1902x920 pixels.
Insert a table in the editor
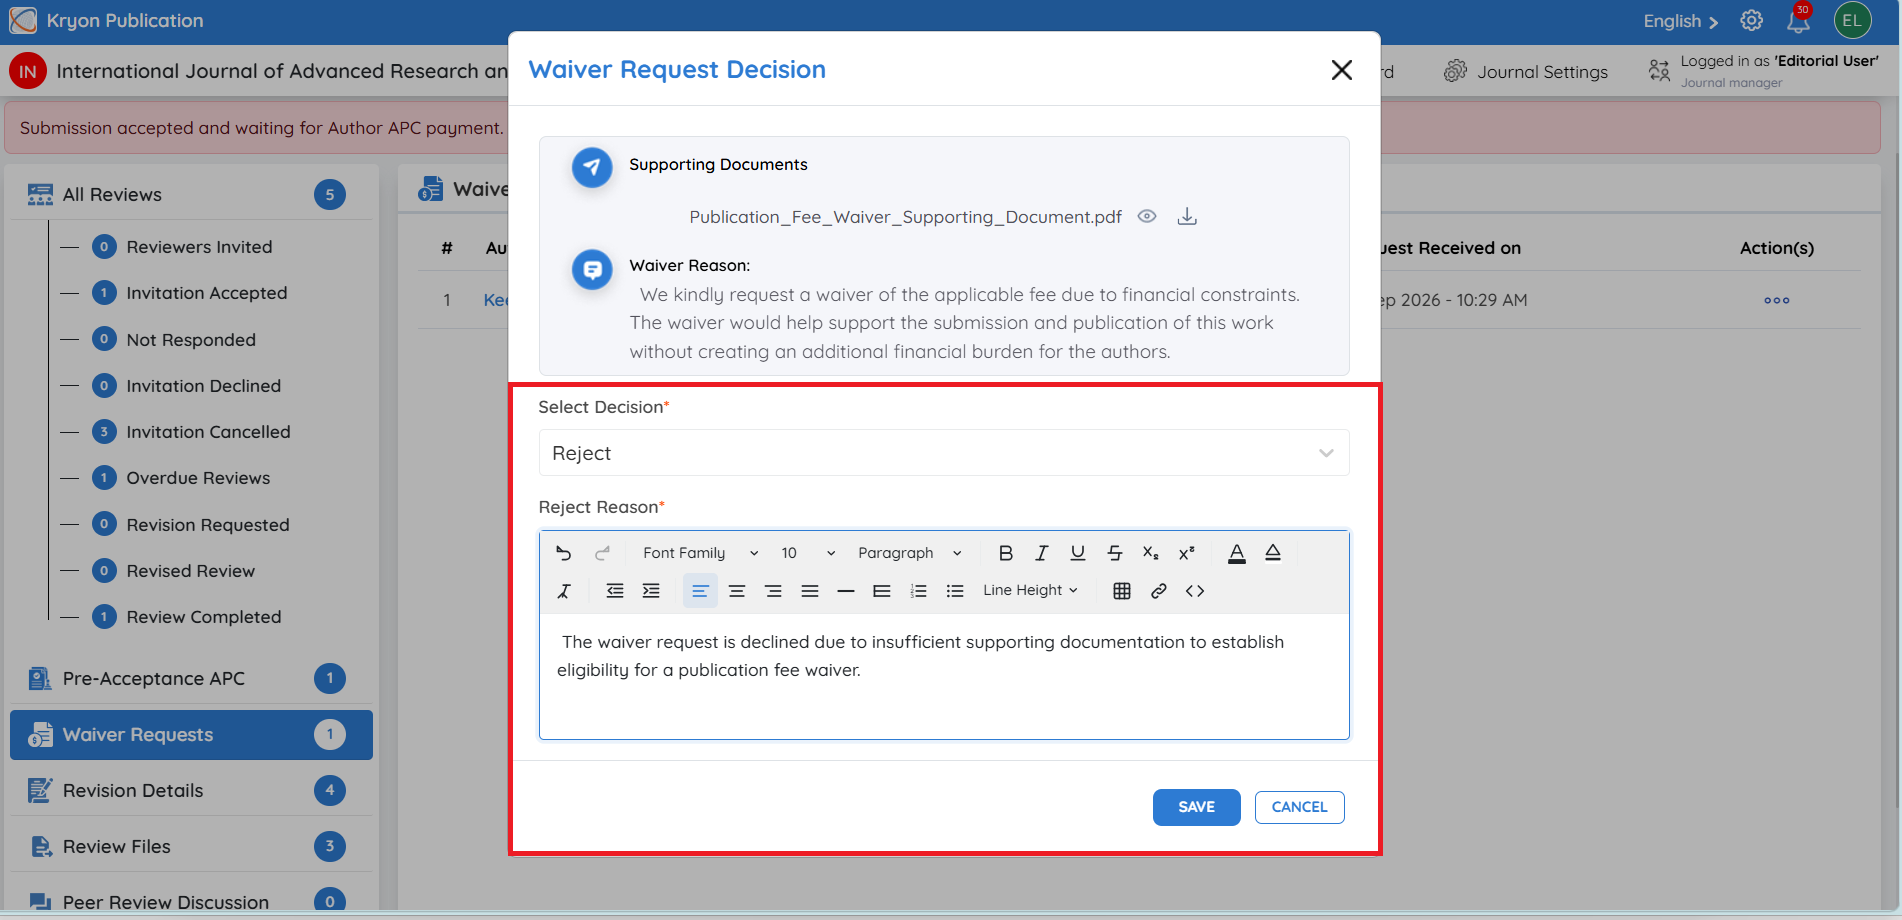(1122, 591)
